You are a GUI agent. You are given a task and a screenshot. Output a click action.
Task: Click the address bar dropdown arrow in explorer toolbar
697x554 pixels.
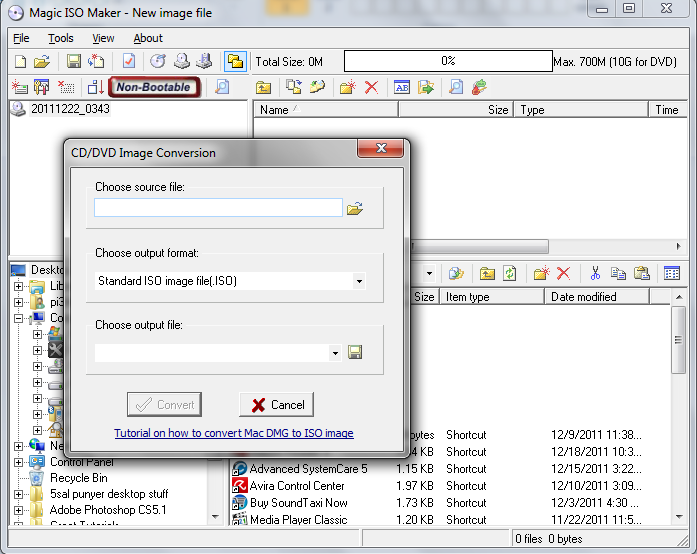429,273
